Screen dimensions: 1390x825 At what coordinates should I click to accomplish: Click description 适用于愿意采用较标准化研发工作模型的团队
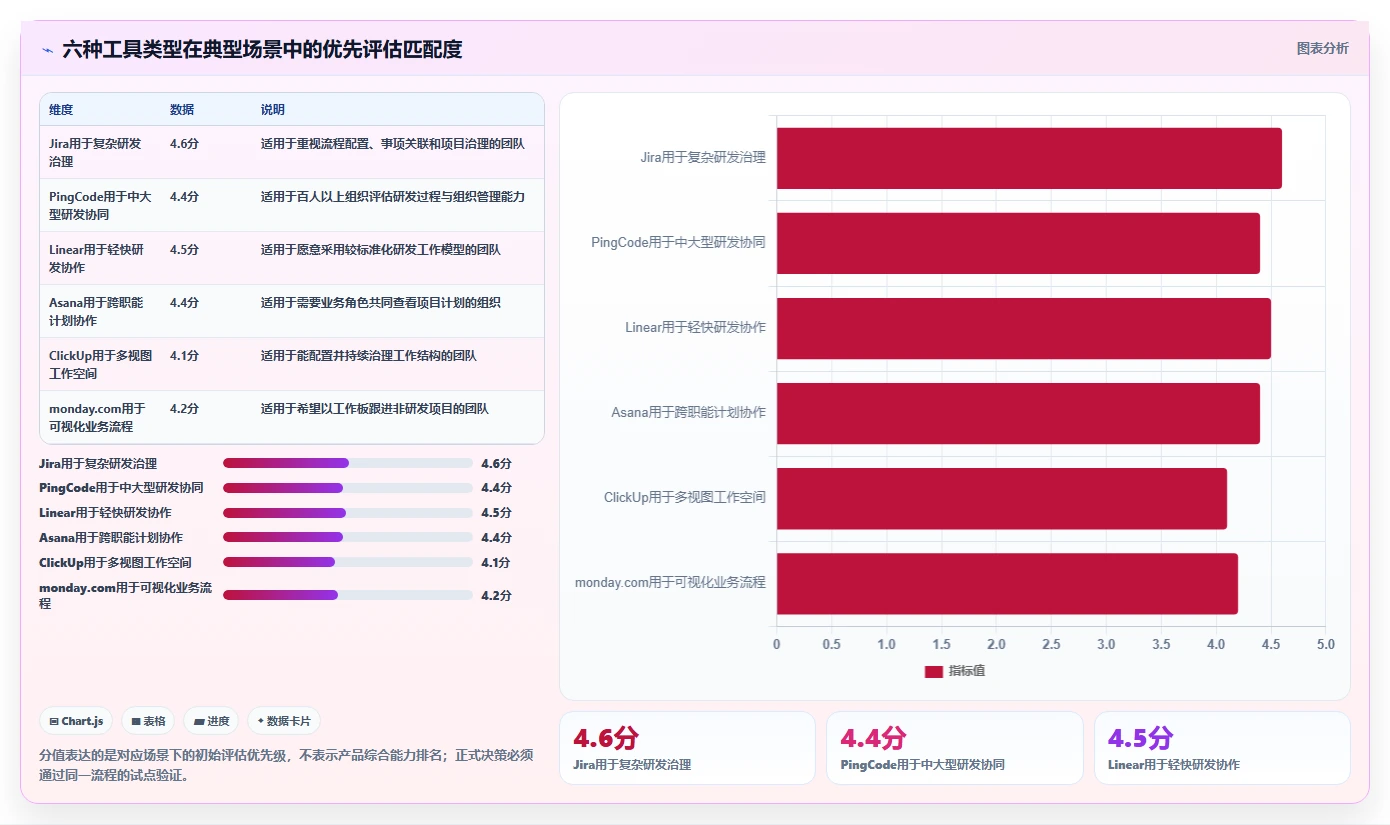381,250
